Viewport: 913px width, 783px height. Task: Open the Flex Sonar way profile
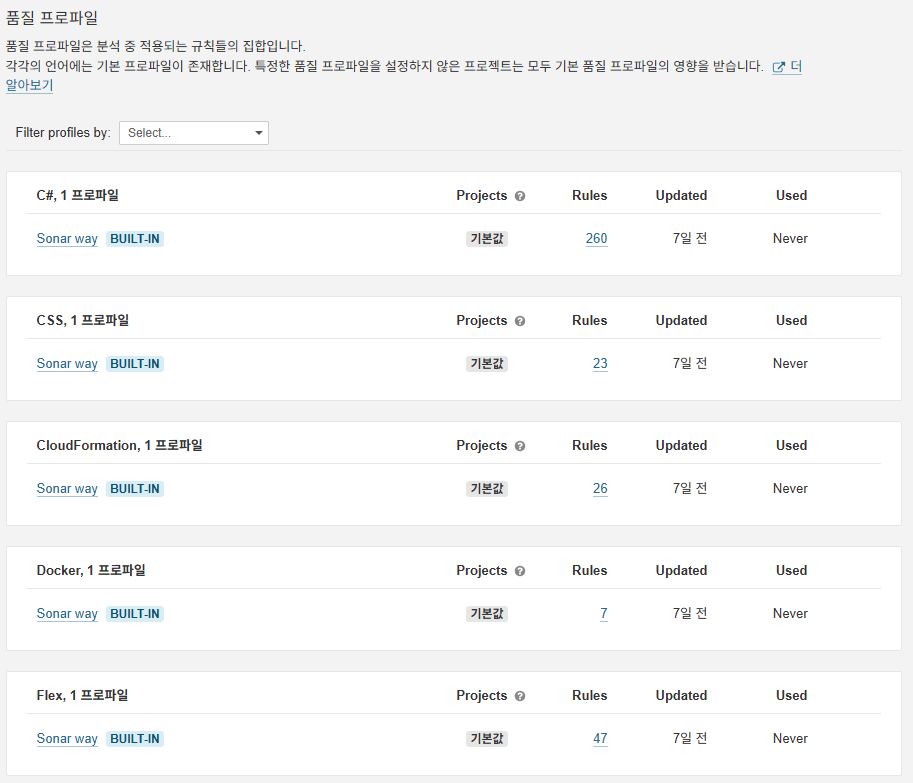pos(67,739)
